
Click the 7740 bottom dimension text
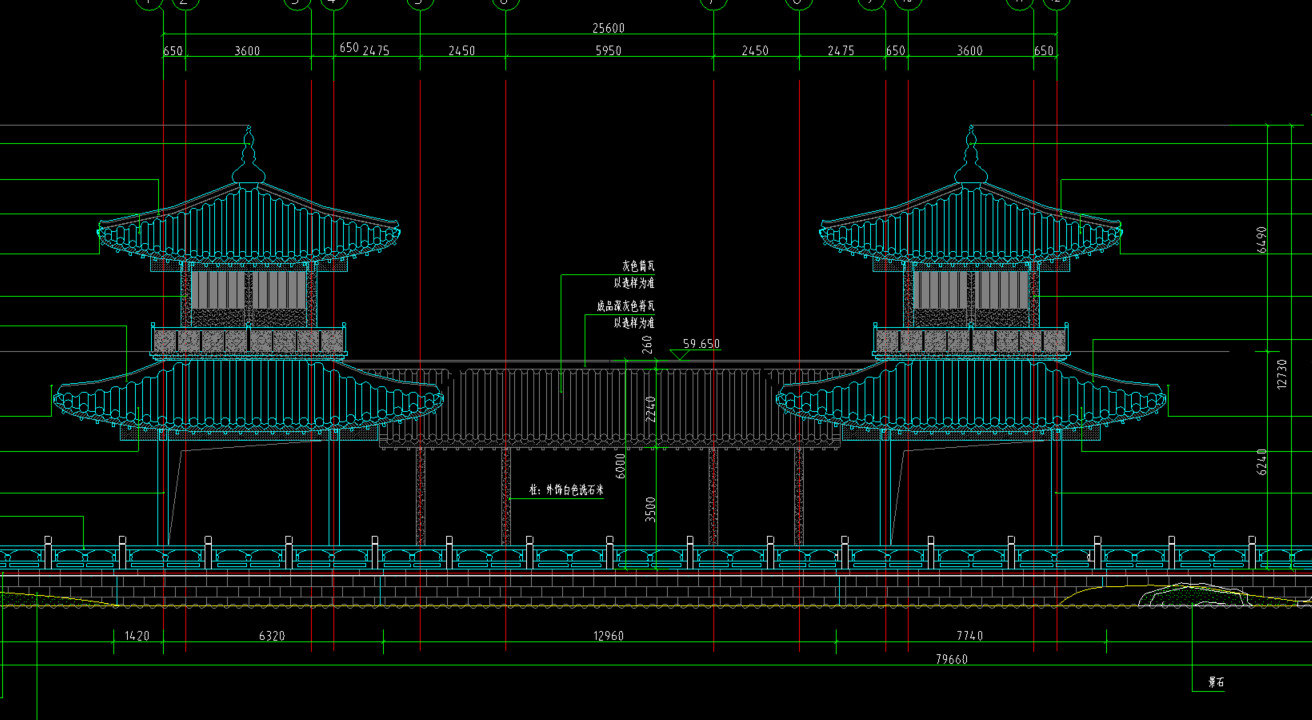(970, 636)
